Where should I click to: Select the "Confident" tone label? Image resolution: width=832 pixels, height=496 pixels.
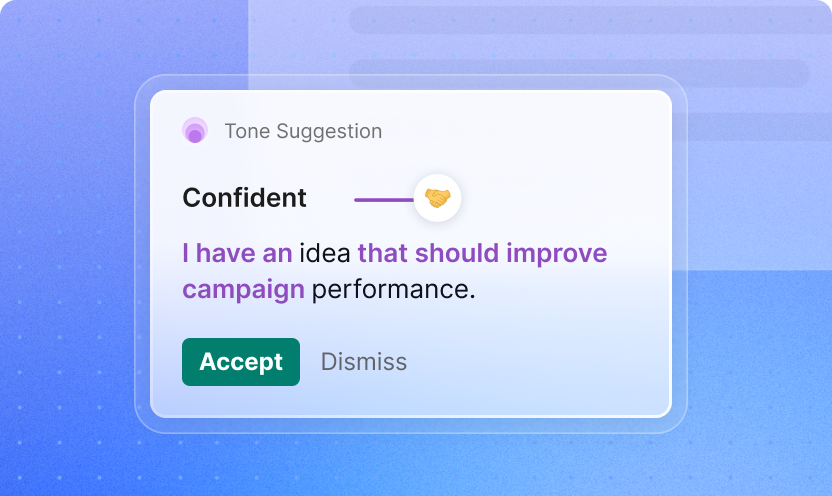244,198
